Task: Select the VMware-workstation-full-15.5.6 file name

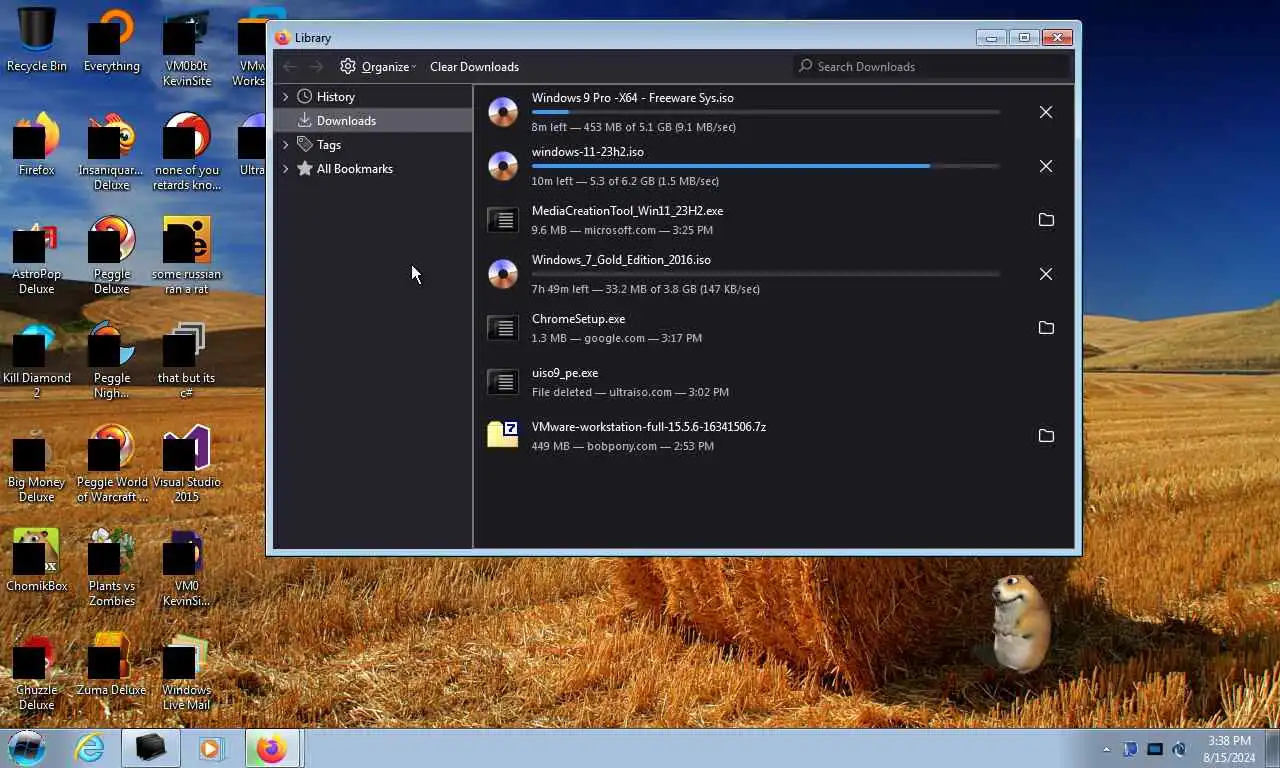Action: point(648,427)
